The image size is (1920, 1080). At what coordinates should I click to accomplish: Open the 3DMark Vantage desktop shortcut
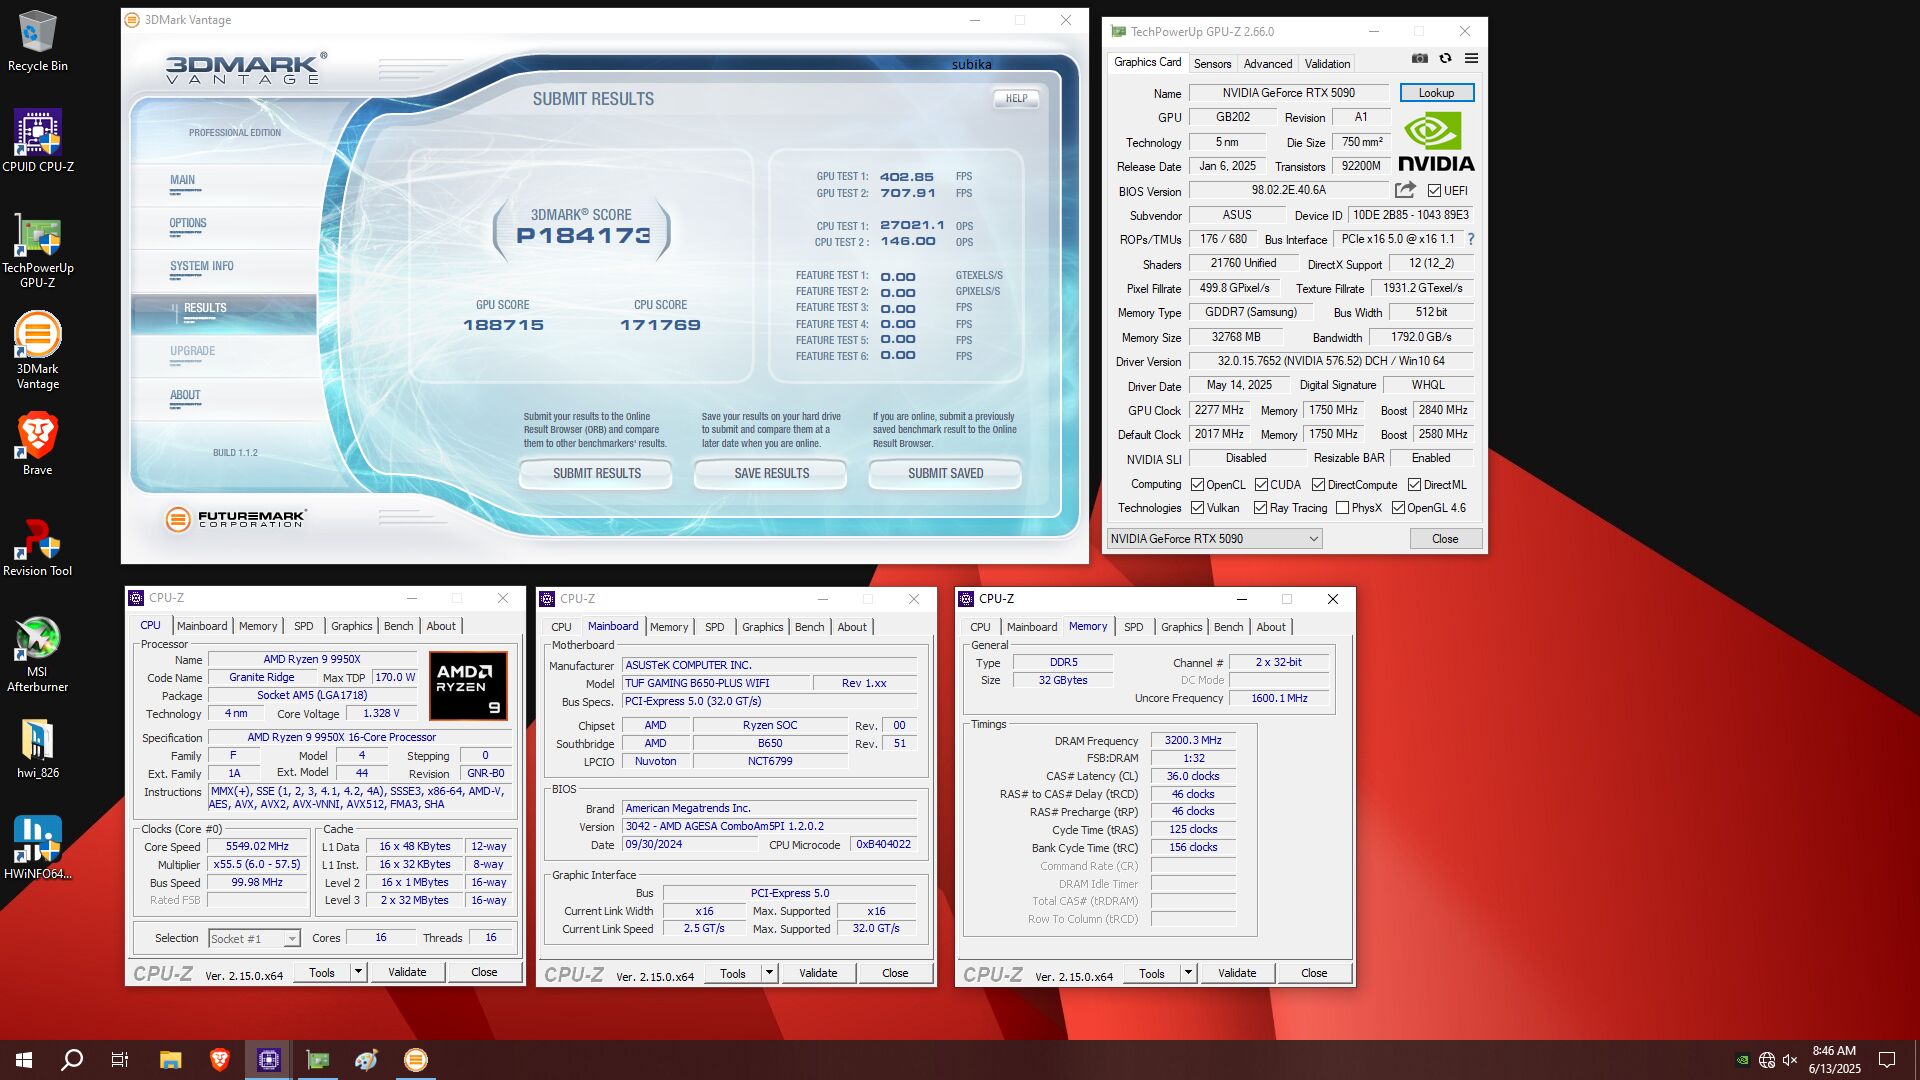37,350
